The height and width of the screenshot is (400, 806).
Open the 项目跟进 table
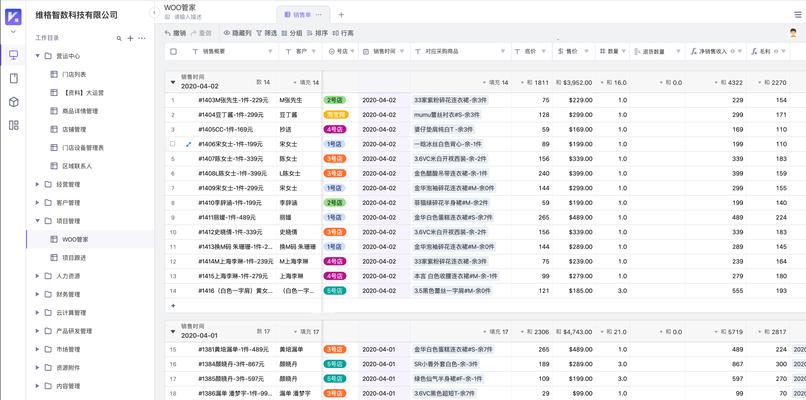point(74,258)
